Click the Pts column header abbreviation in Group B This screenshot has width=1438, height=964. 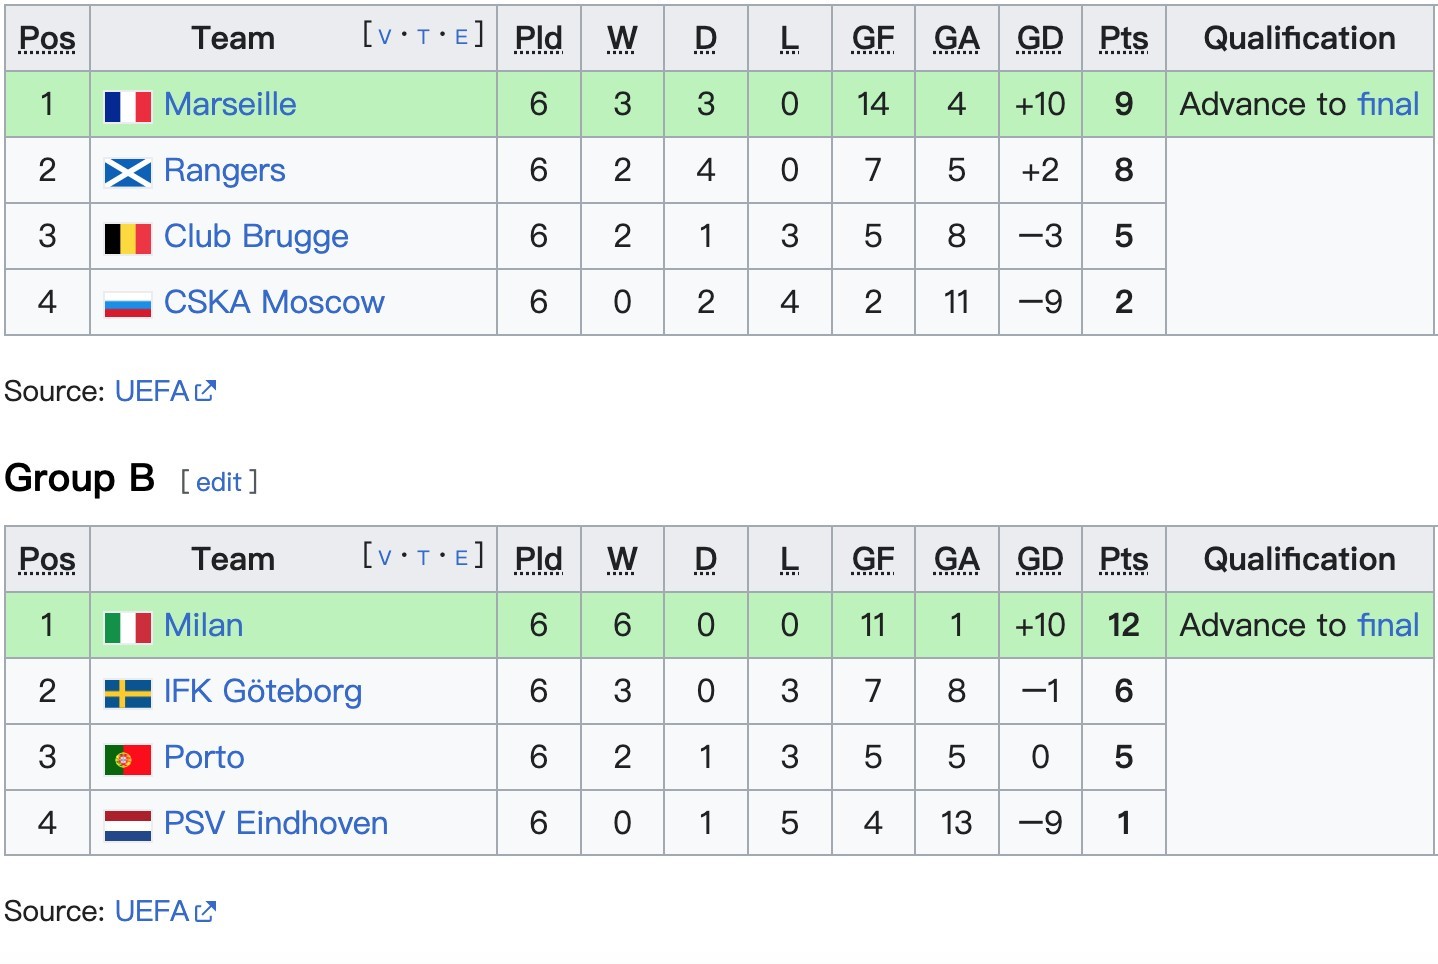1123,559
